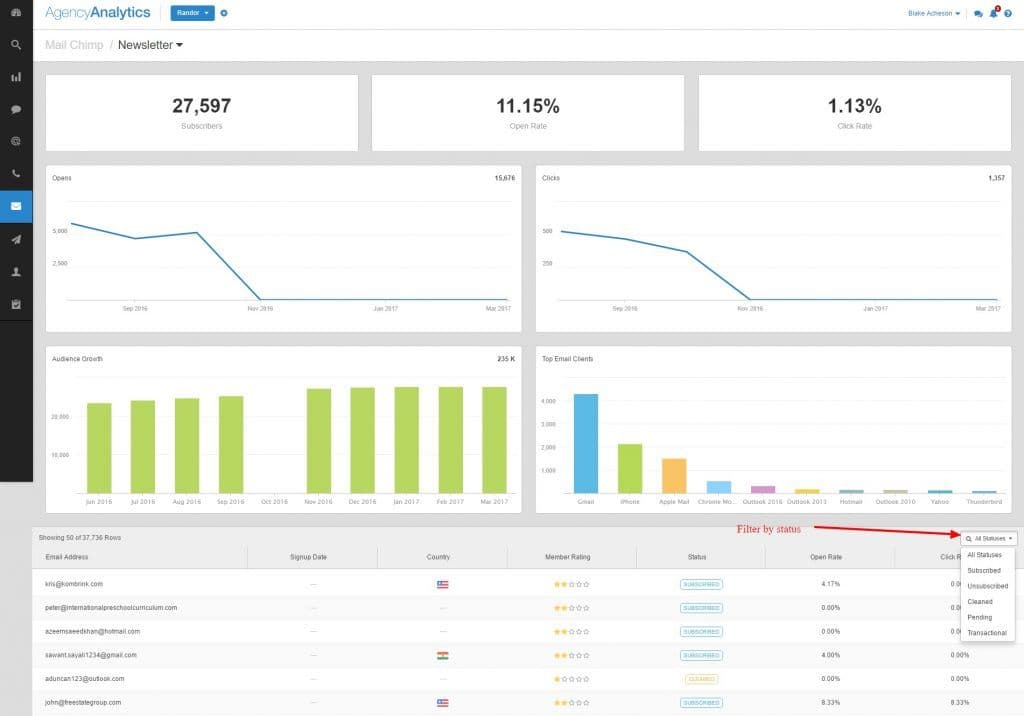Click the search magnifier icon in sidebar

16,44
